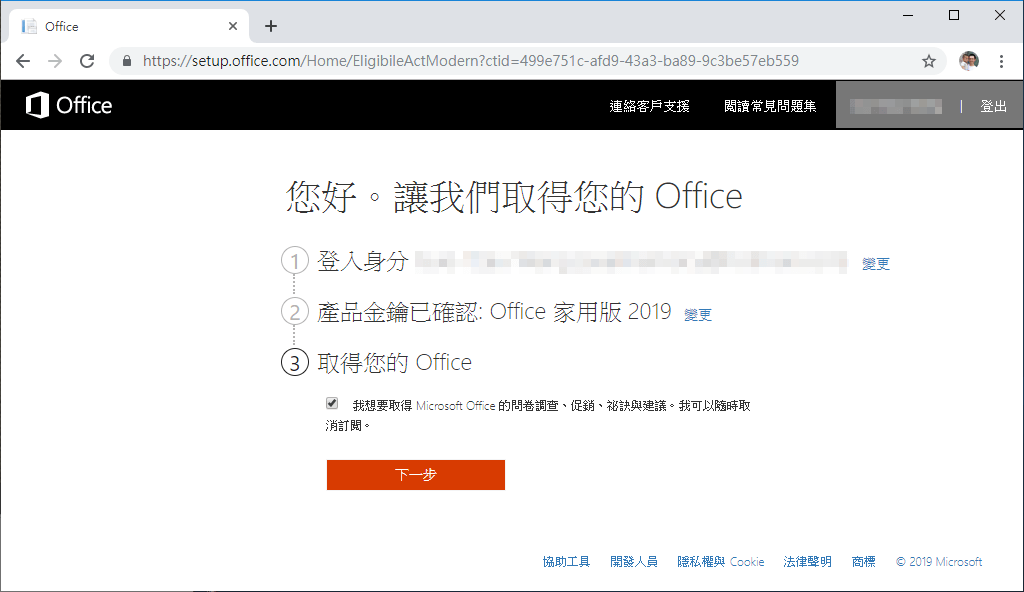Click the Chrome profile avatar
The width and height of the screenshot is (1024, 592).
968,61
